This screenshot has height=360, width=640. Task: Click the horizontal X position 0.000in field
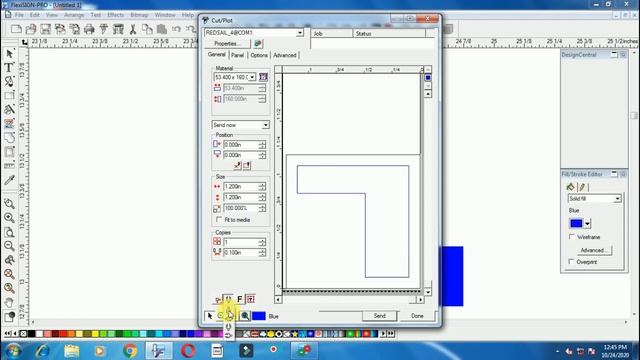[241, 144]
